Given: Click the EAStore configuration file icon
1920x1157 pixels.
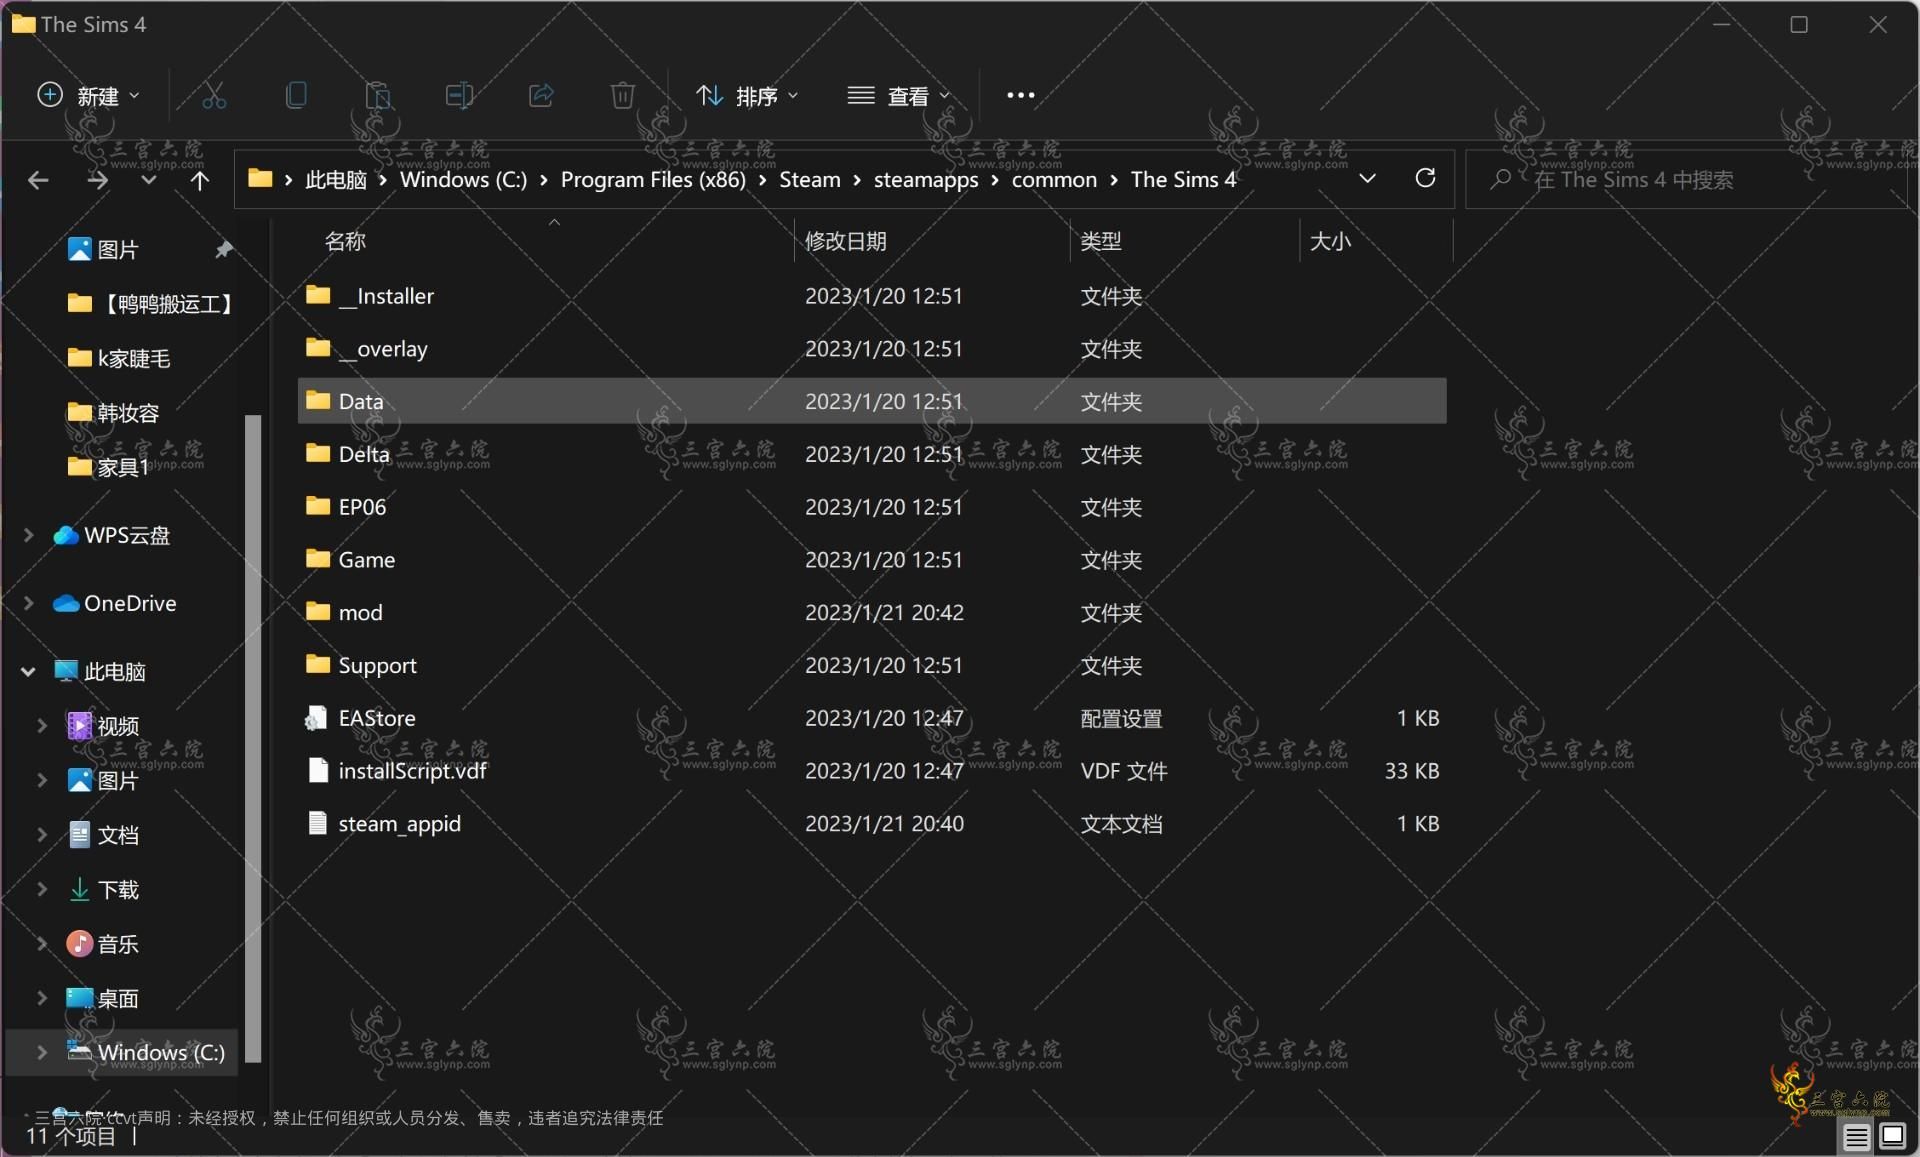Looking at the screenshot, I should (317, 718).
